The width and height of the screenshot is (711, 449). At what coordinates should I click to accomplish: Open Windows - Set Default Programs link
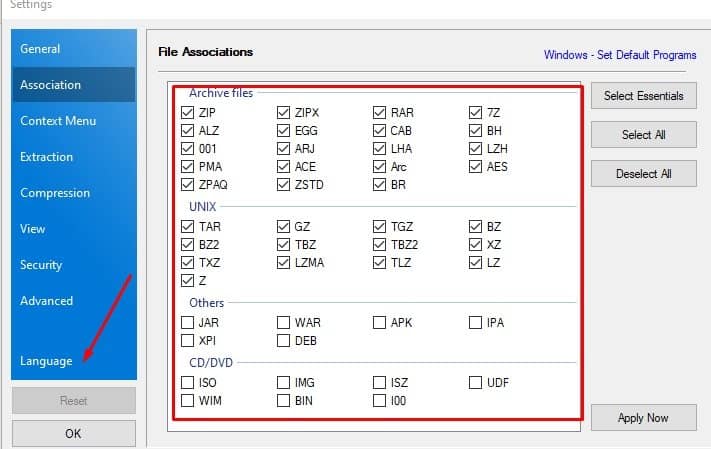click(620, 55)
